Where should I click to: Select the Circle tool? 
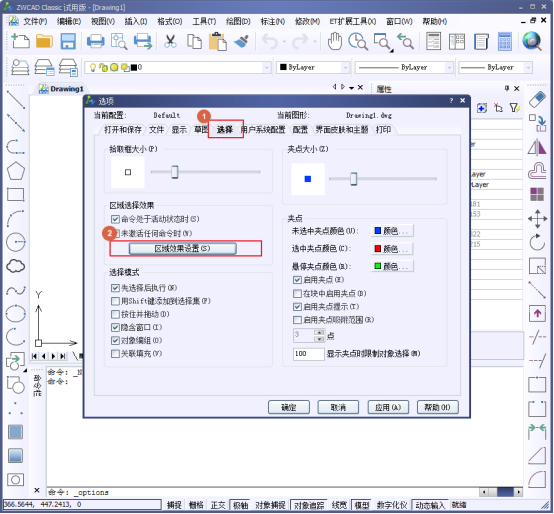(x=16, y=242)
